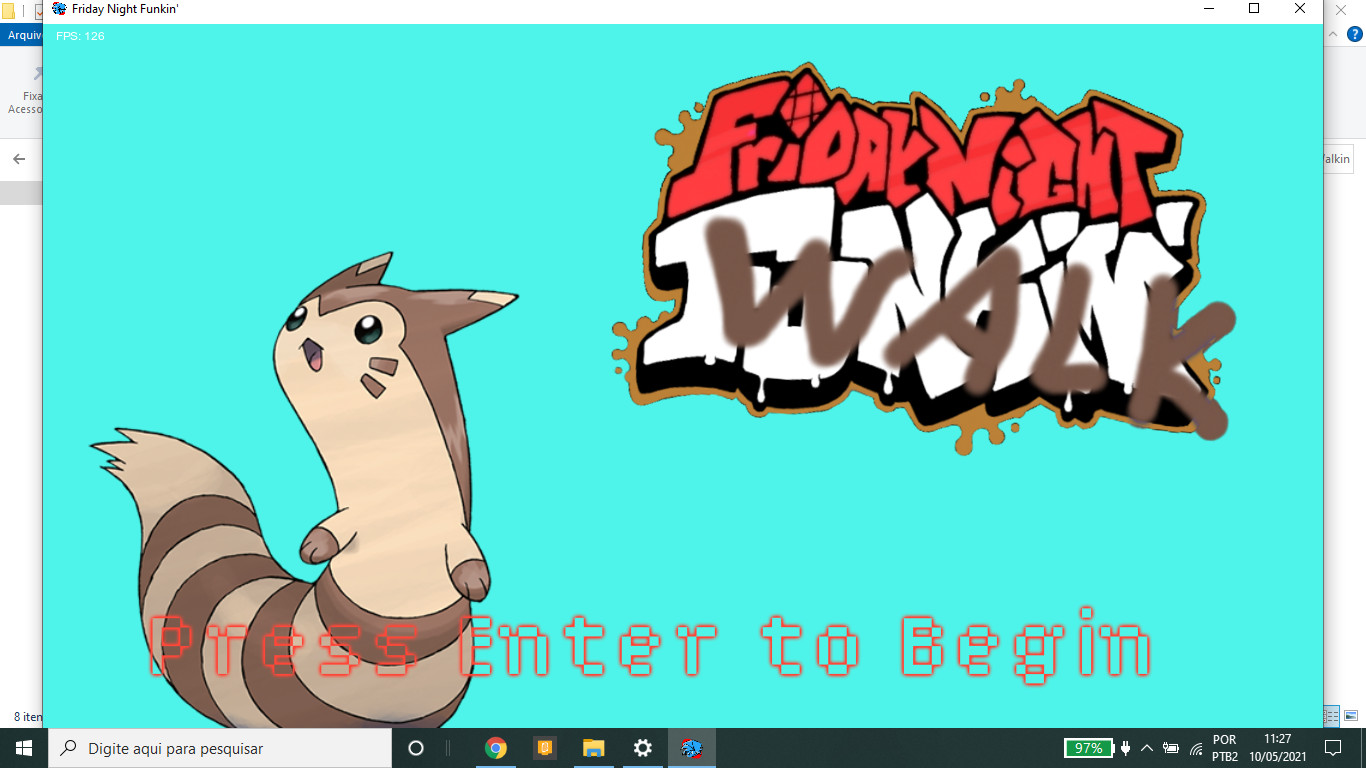Image resolution: width=1366 pixels, height=768 pixels.
Task: Open Google Chrome from the taskbar
Action: [495, 748]
